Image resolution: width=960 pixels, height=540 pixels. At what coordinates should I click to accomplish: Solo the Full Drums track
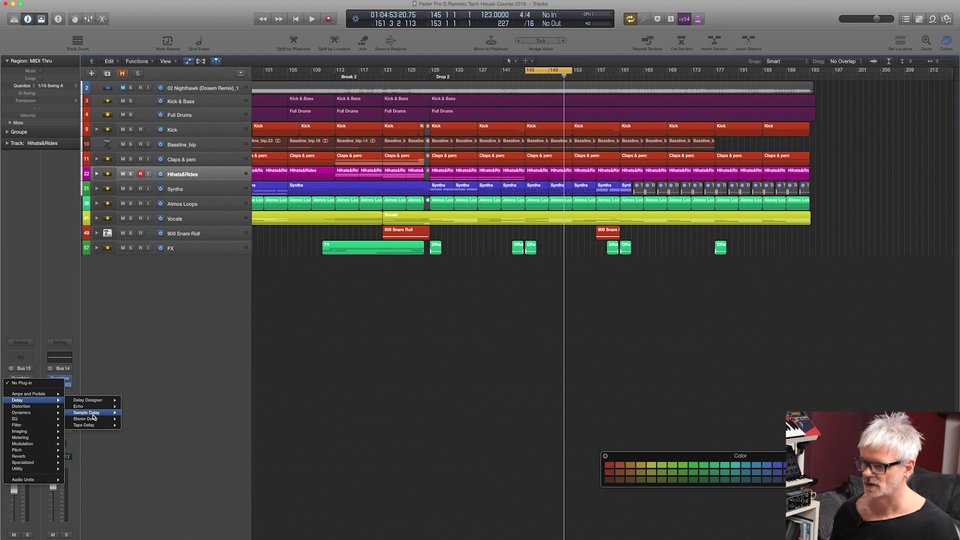tap(130, 114)
